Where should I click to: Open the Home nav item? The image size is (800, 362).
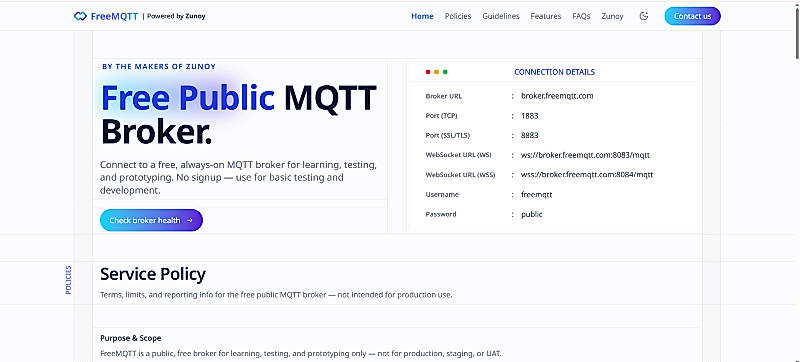(x=422, y=16)
